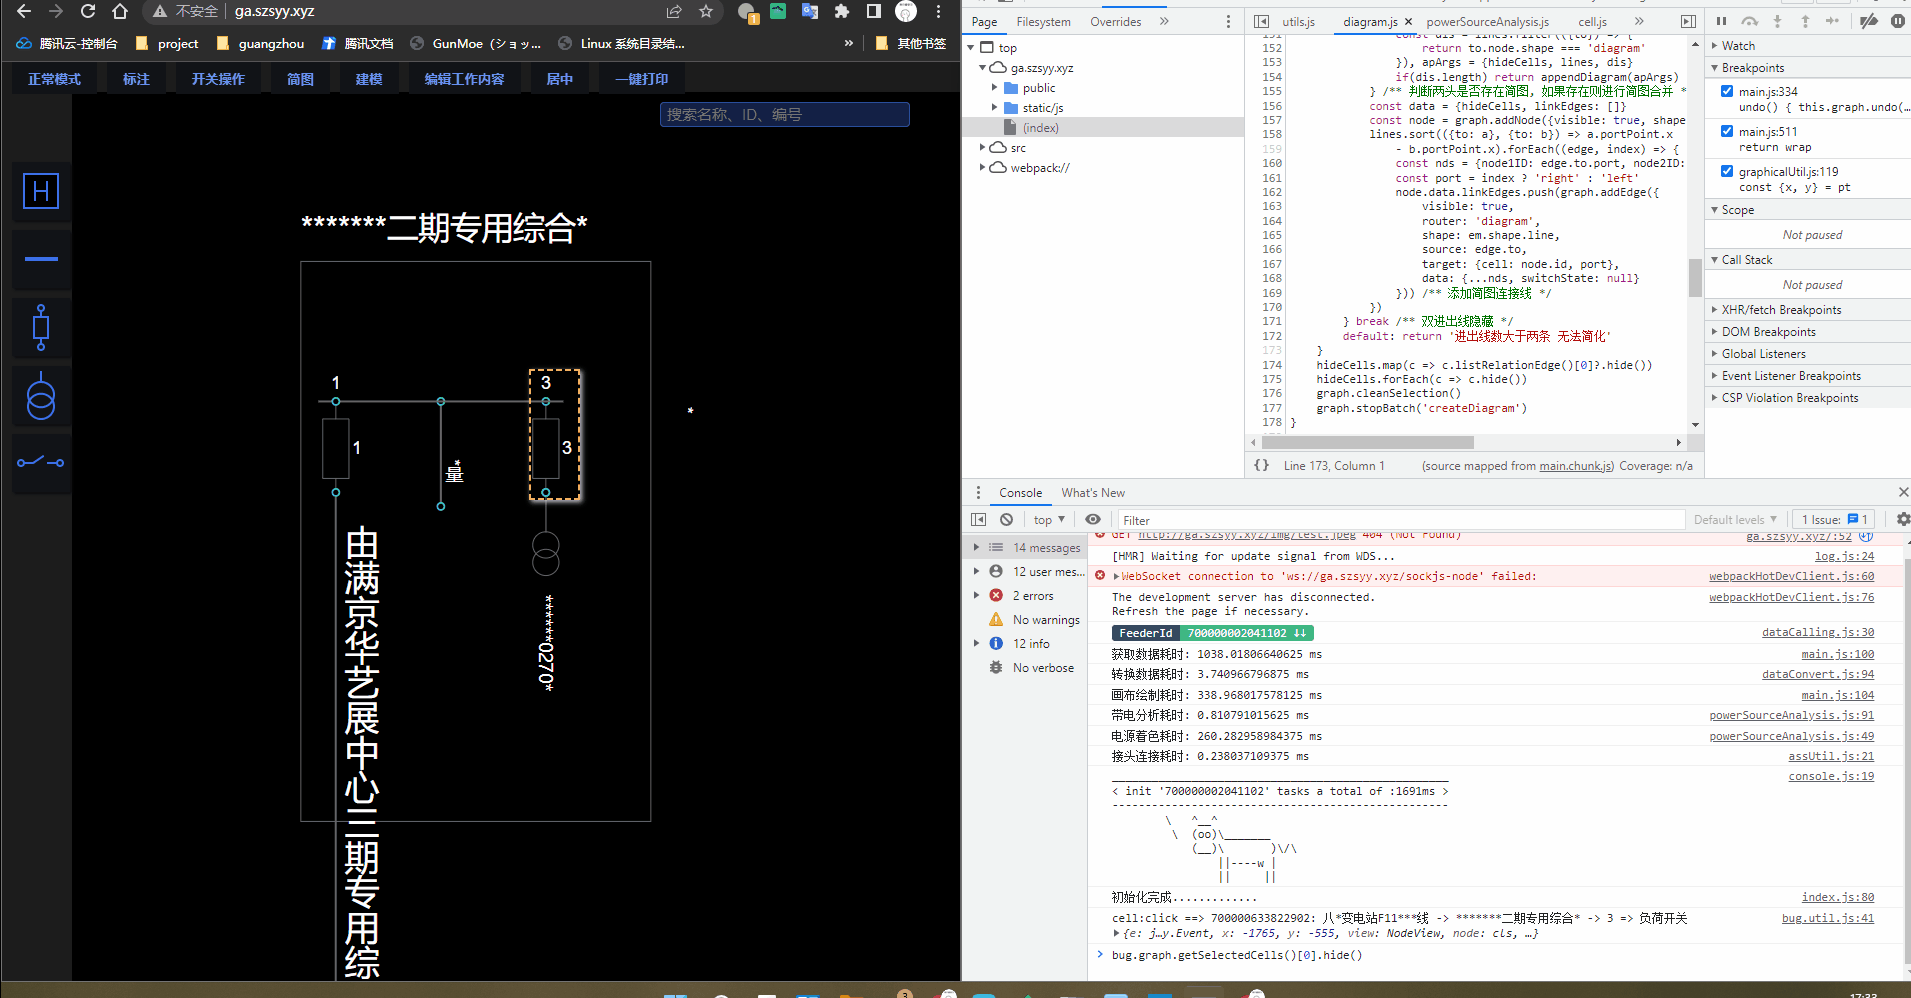Toggle the graphicalUtil.js:119 breakpoint checkbox
The image size is (1911, 998).
[x=1727, y=170]
